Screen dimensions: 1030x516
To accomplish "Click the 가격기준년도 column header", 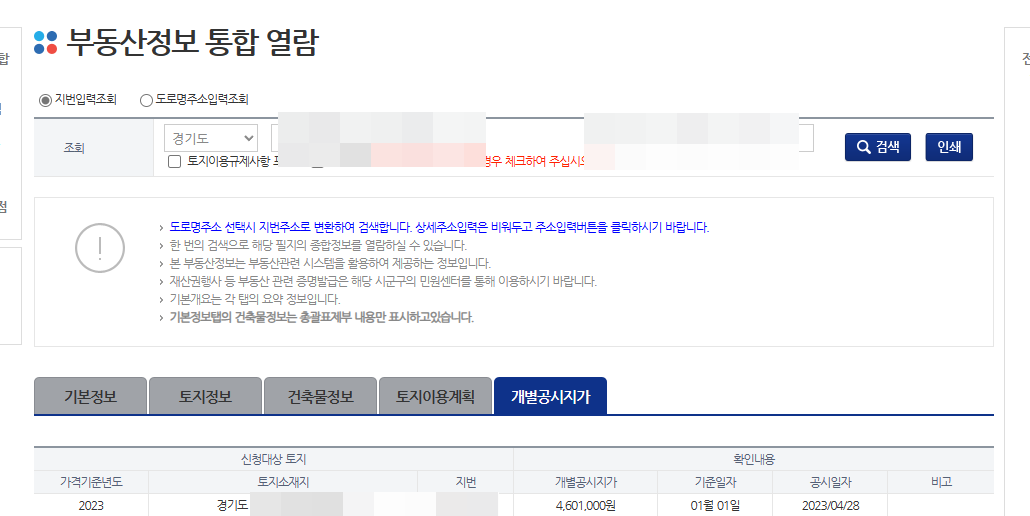I will (x=91, y=483).
